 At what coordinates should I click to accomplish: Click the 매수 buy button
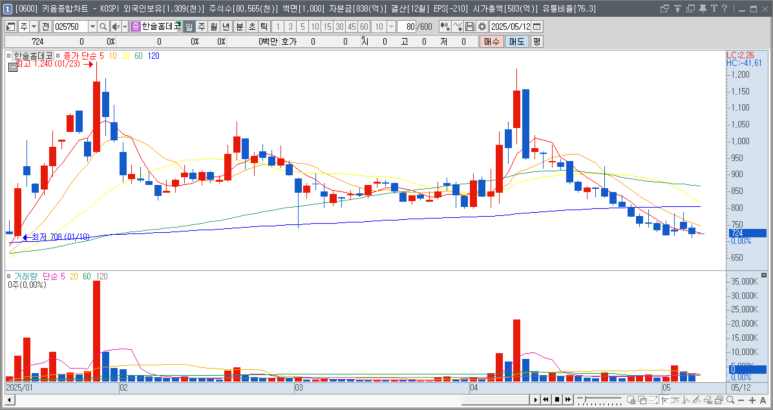coord(492,42)
